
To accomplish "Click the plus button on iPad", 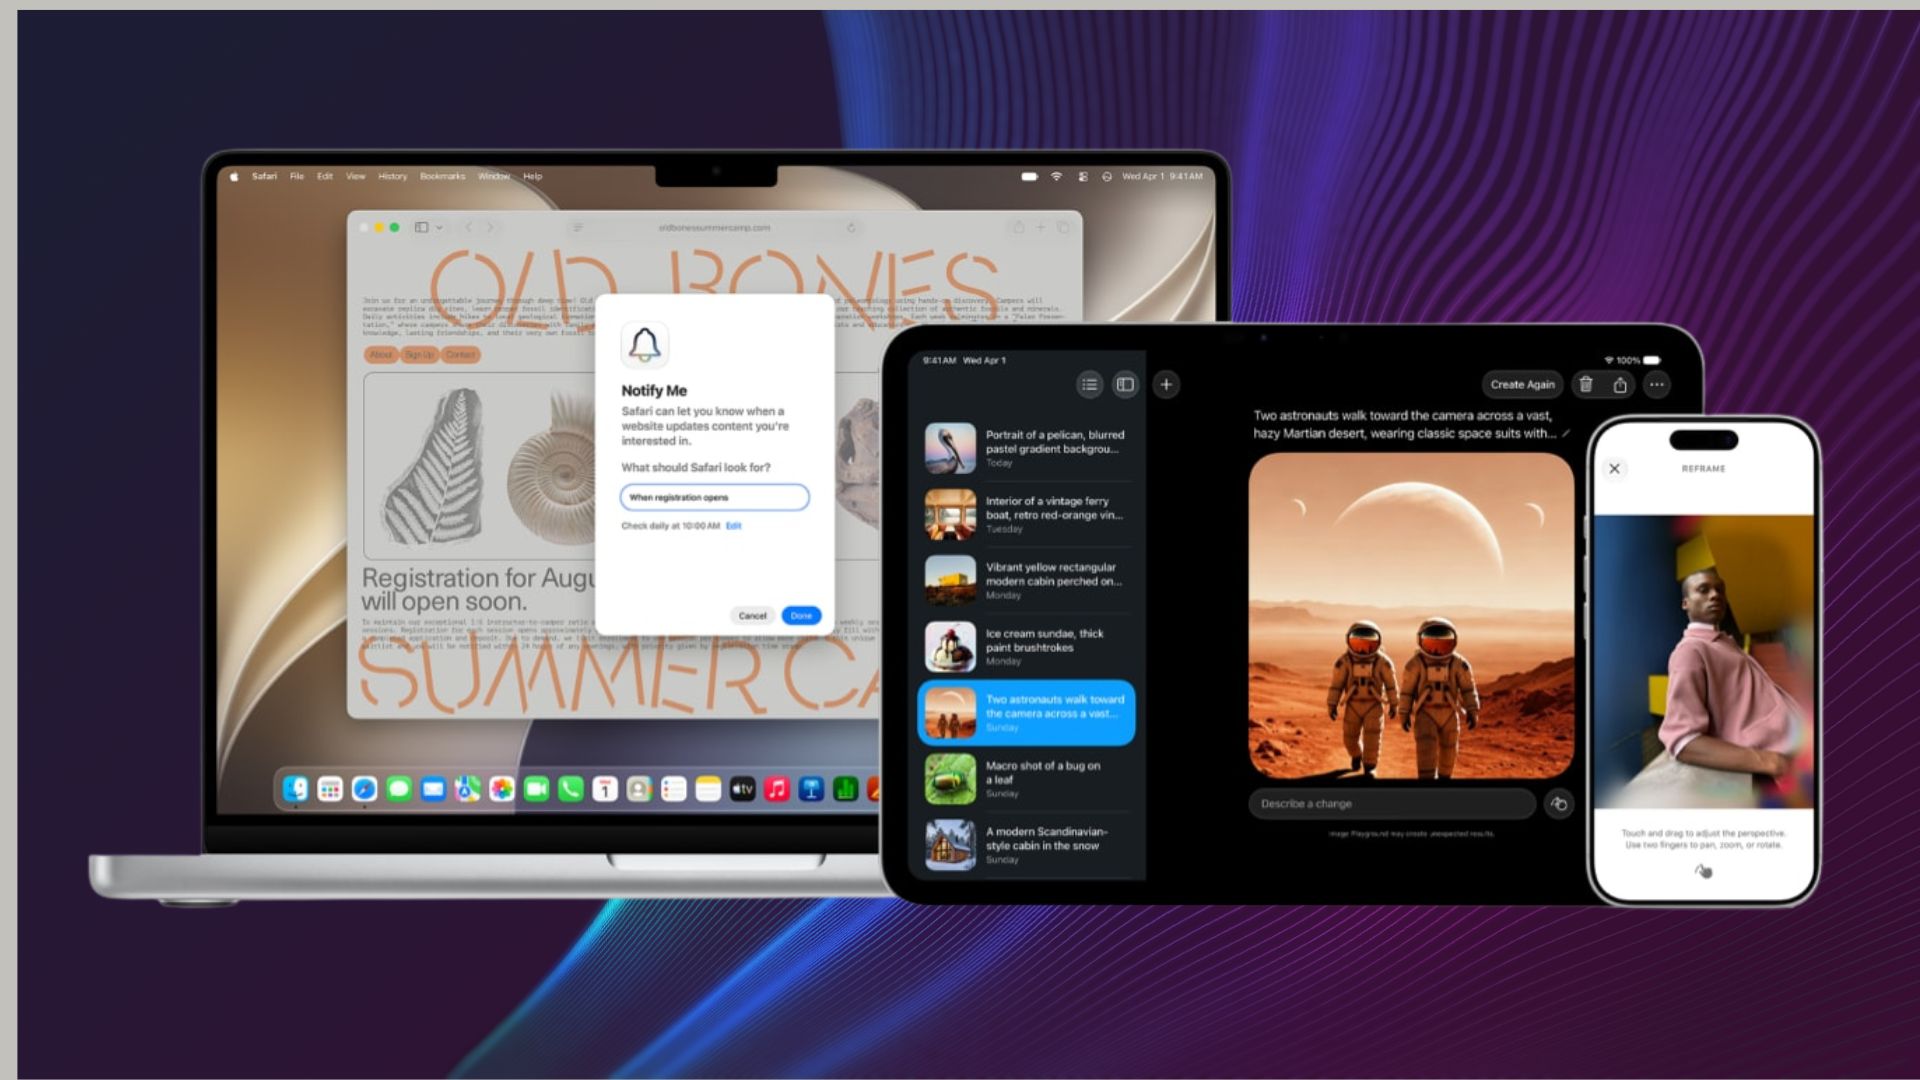I will click(1166, 384).
